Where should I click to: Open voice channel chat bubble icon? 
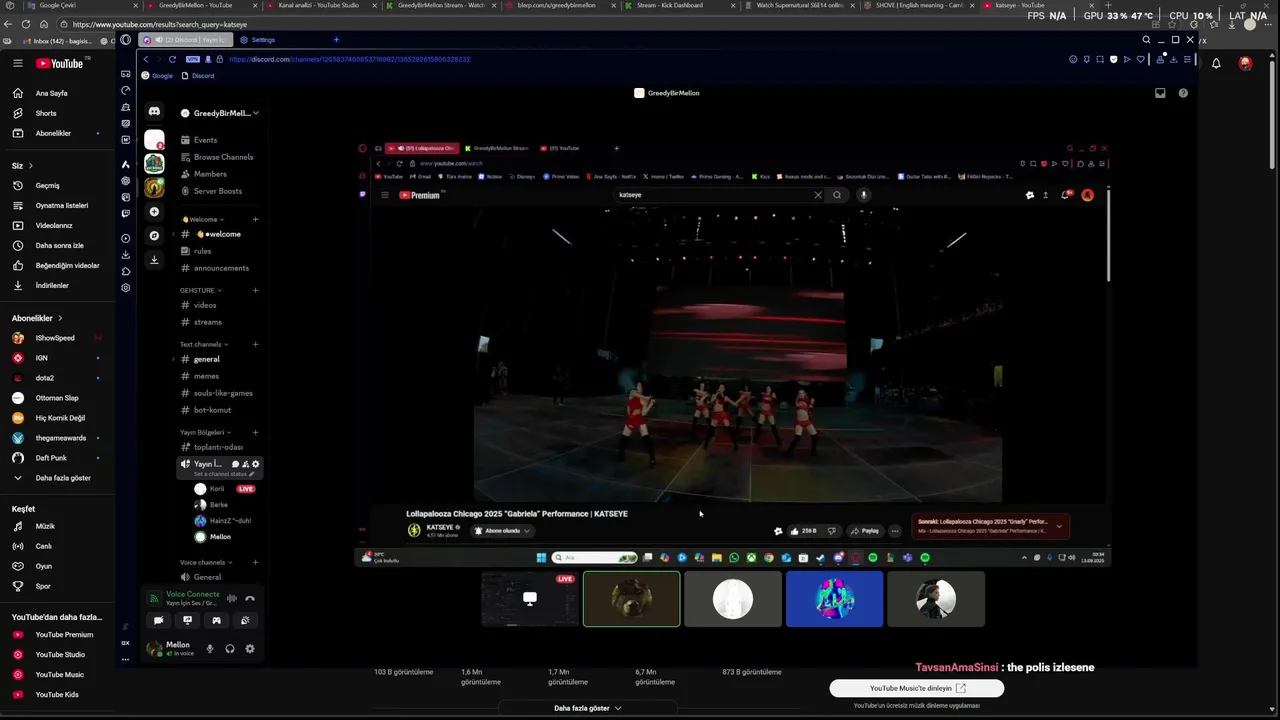235,464
